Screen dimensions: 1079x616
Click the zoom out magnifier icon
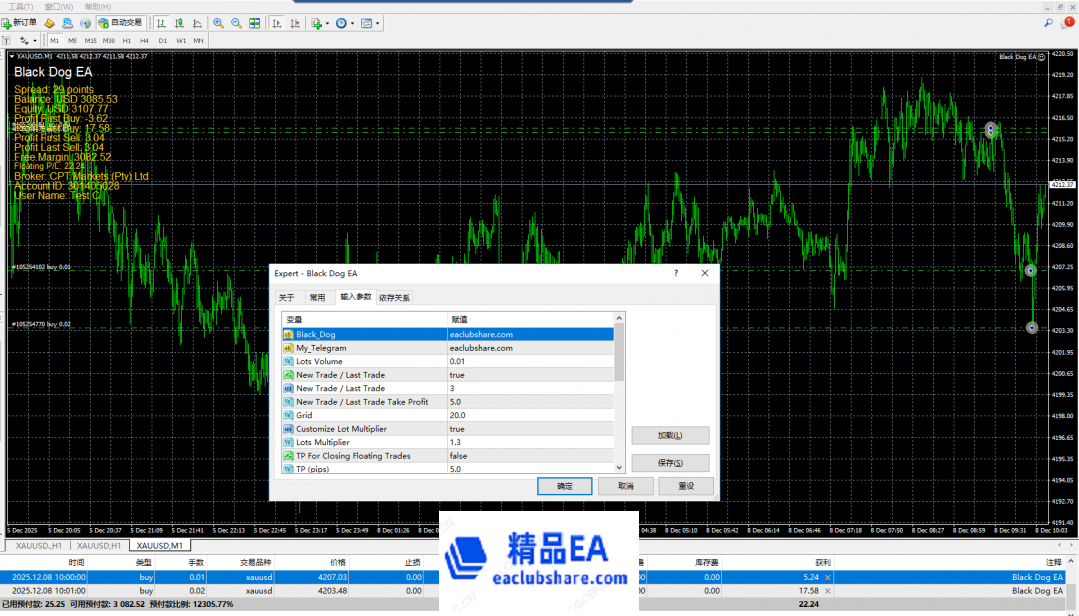tap(236, 22)
